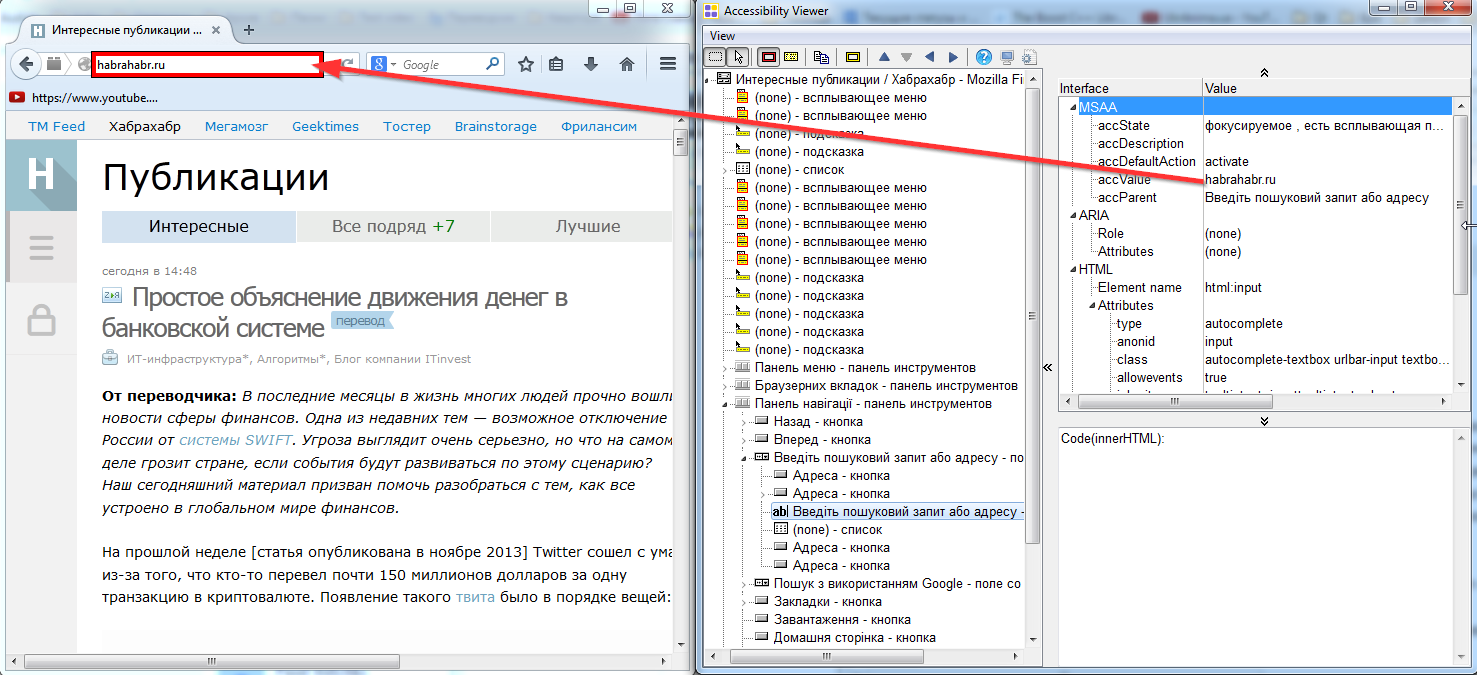Click the reload icon in Firefox address bar

pos(348,64)
